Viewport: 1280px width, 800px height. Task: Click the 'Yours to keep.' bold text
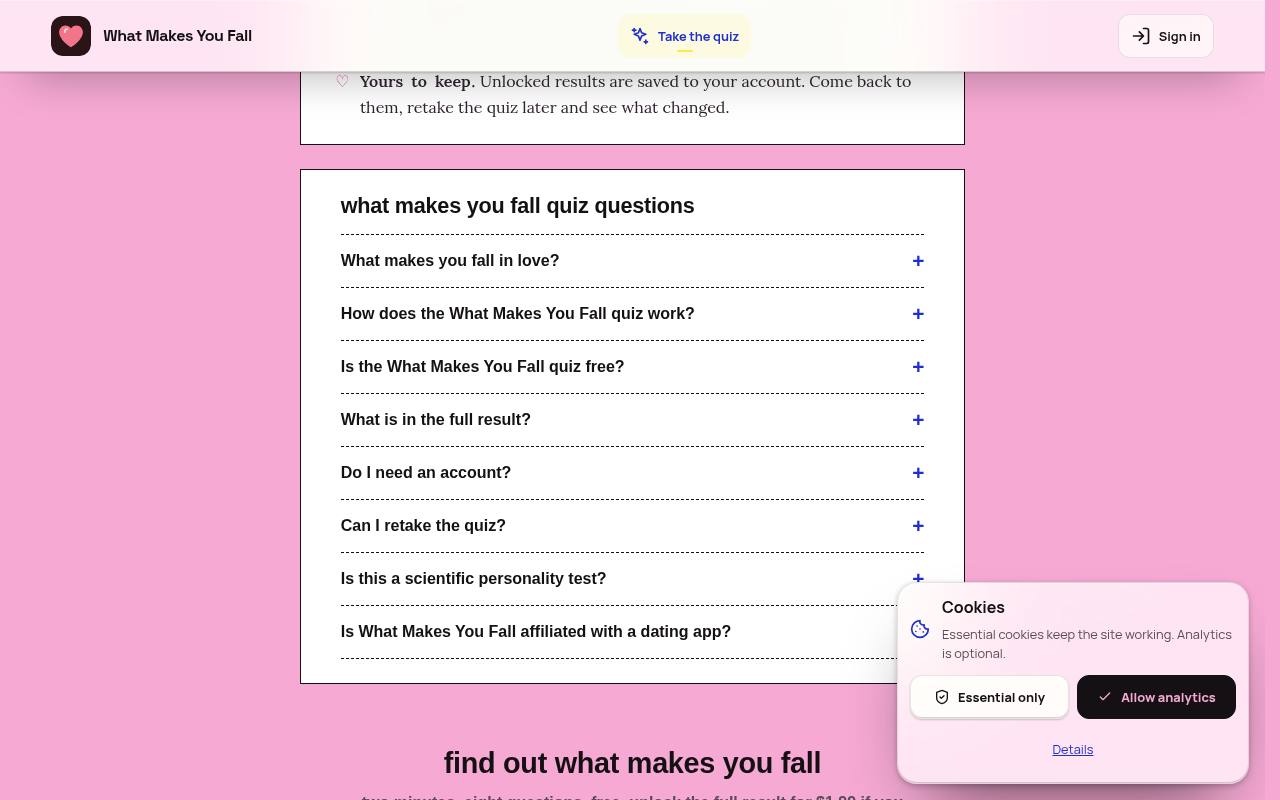point(417,81)
